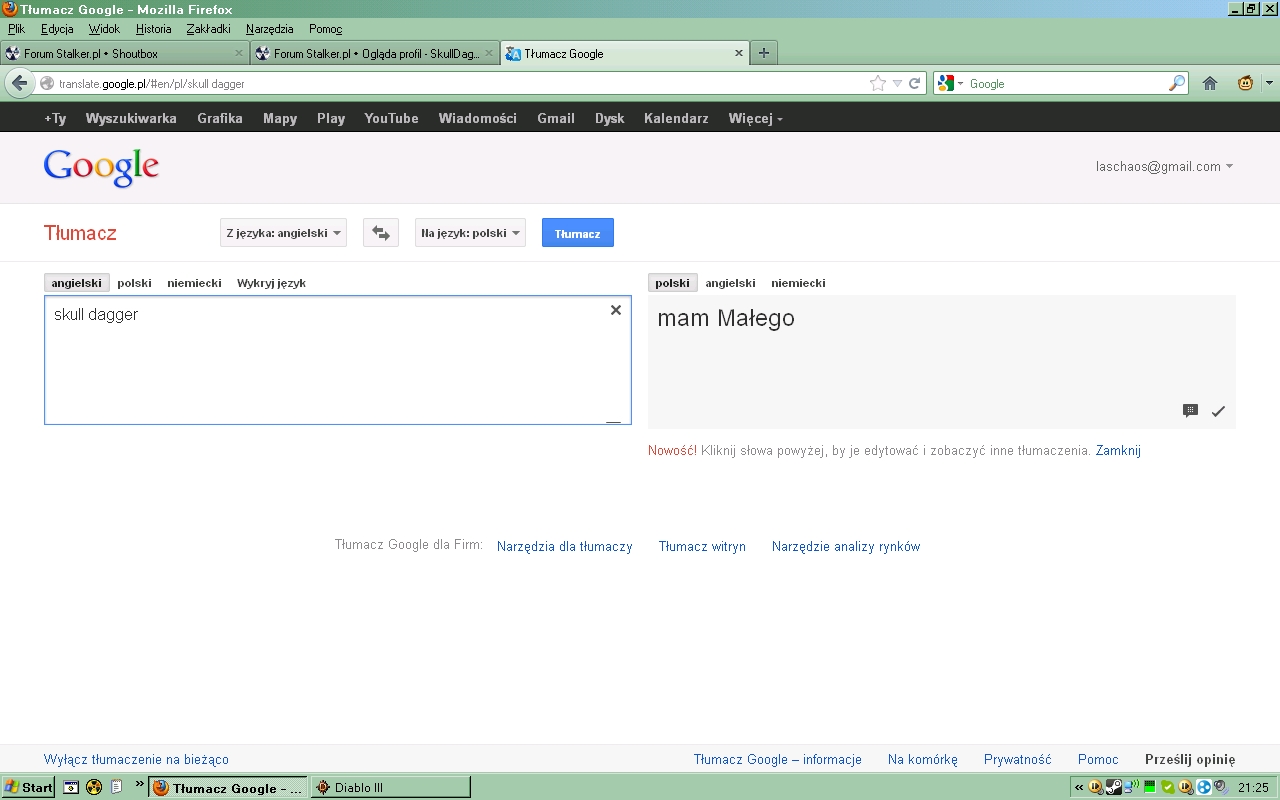
Task: Close the Forum Stalker.pl Shoutbox tab
Action: pyautogui.click(x=239, y=53)
